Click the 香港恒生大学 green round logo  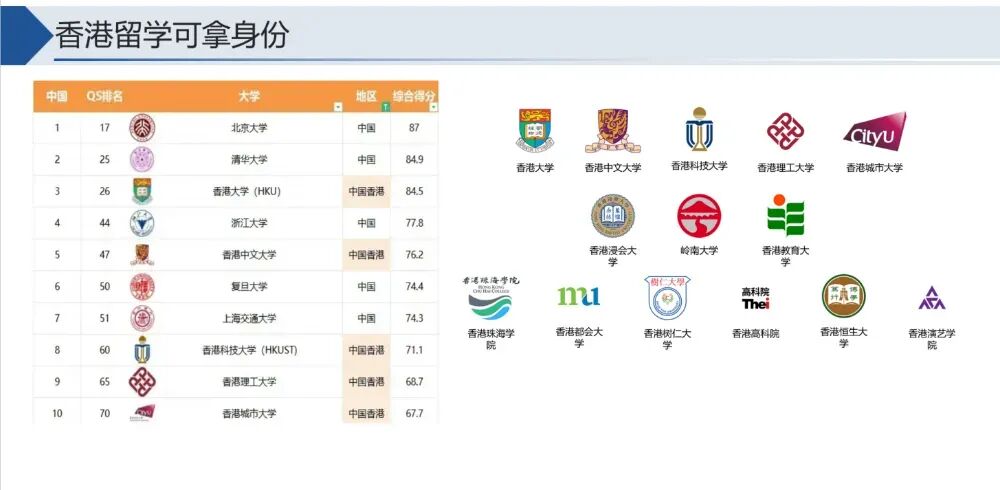pos(844,296)
